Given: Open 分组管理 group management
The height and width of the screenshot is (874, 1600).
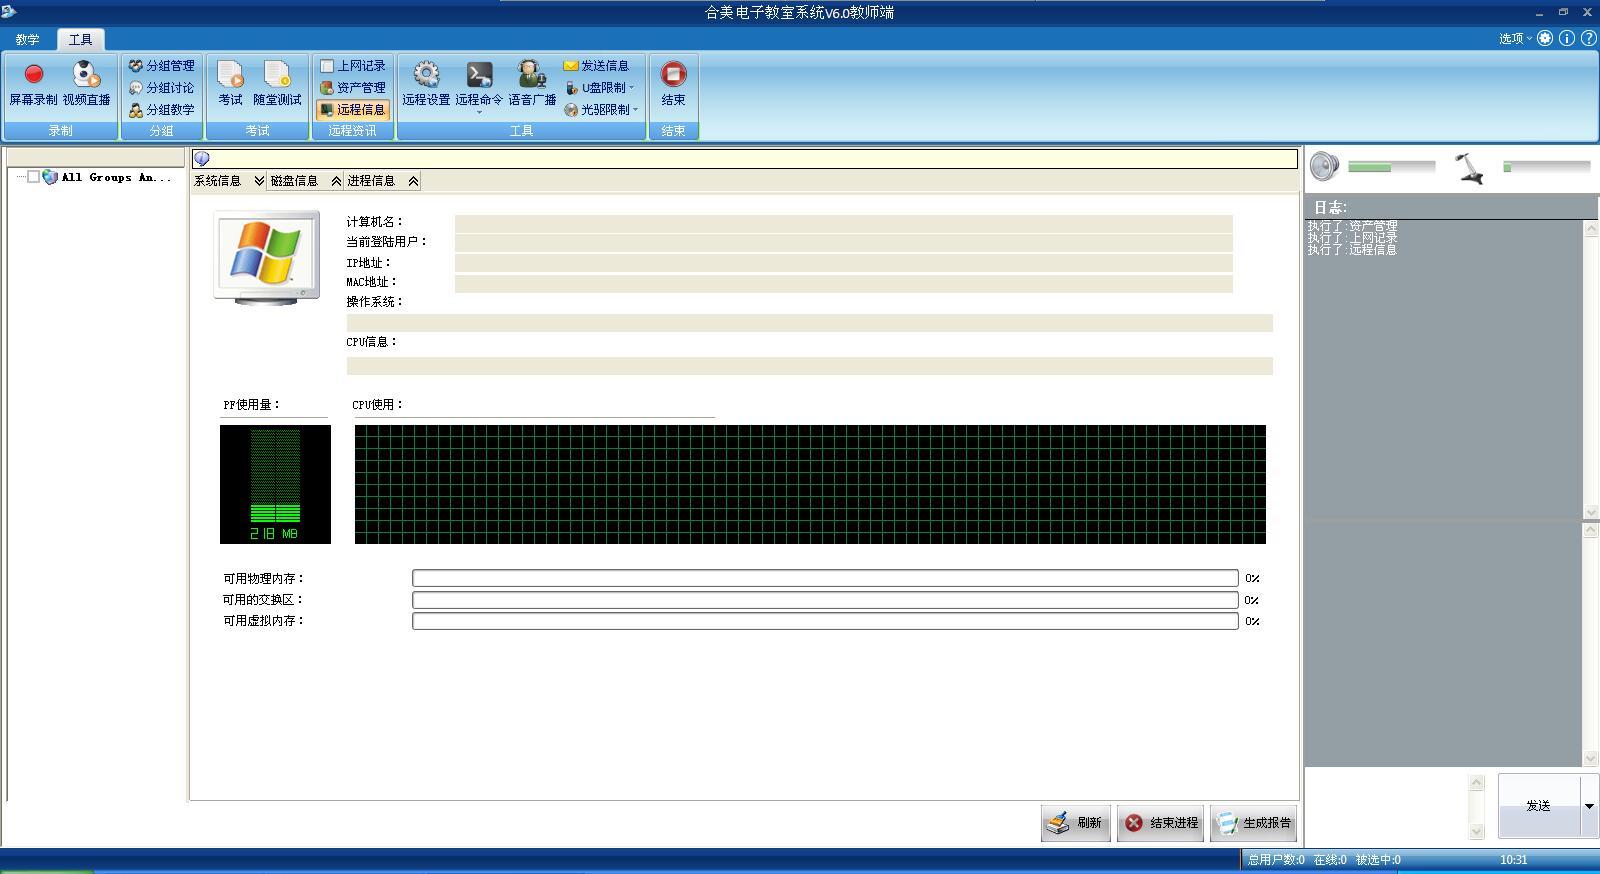Looking at the screenshot, I should pyautogui.click(x=162, y=66).
